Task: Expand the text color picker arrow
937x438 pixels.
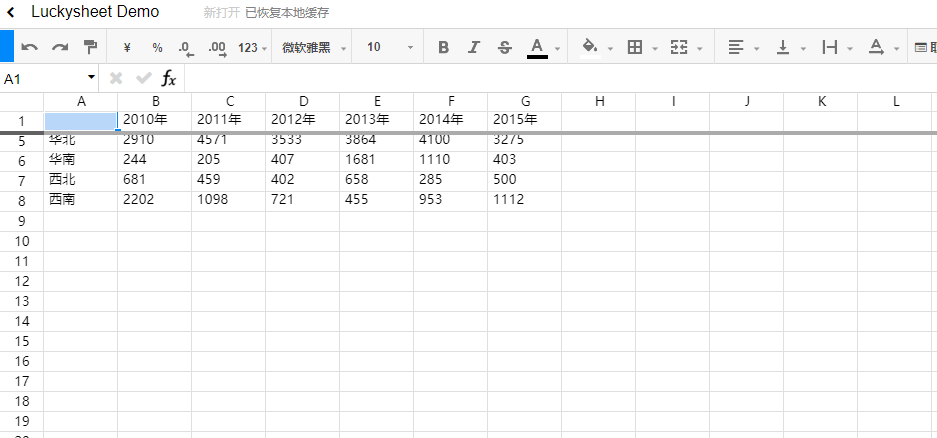Action: pos(557,48)
